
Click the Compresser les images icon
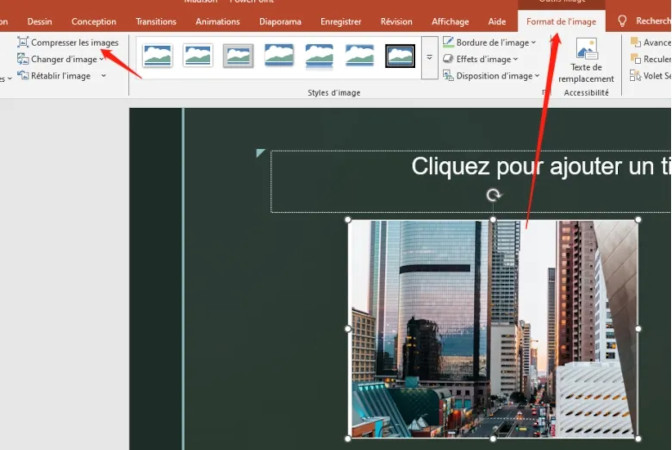point(23,42)
